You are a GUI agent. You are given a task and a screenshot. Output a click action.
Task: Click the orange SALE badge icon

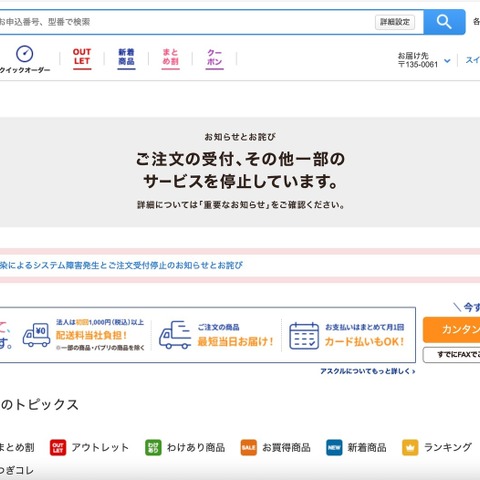[249, 447]
